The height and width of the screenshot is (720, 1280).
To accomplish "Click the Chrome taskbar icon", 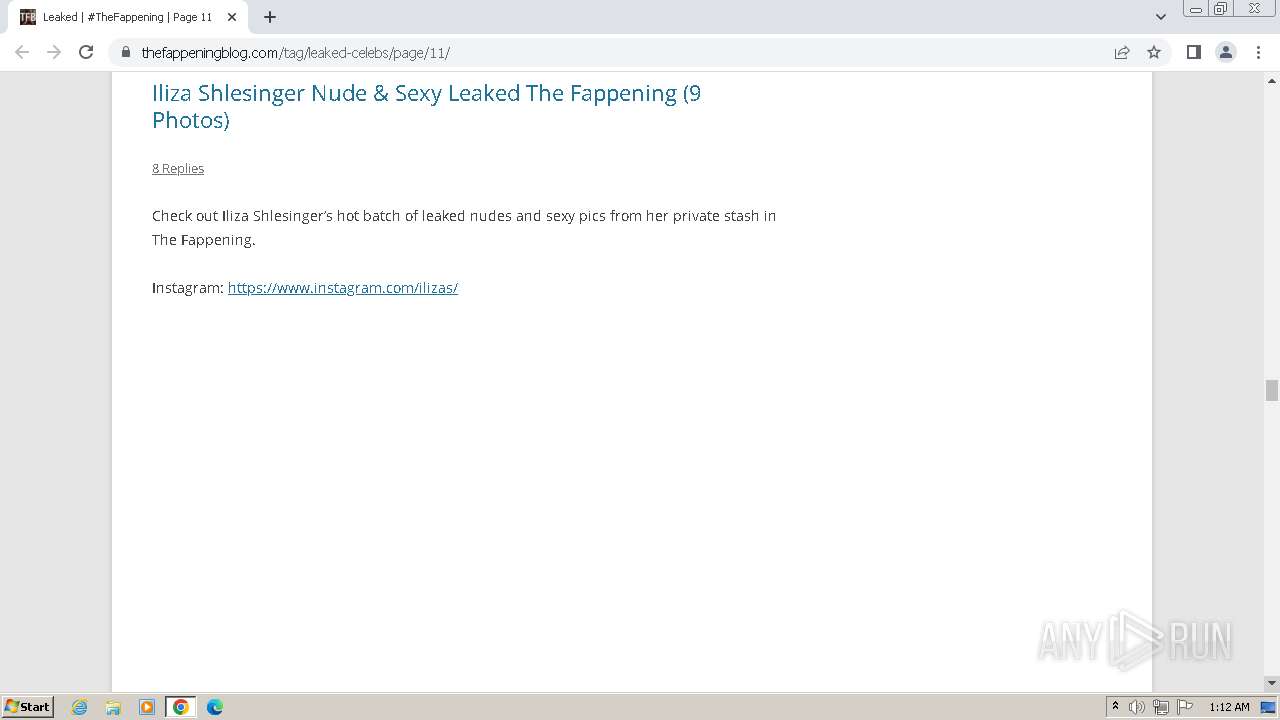I will pyautogui.click(x=181, y=707).
